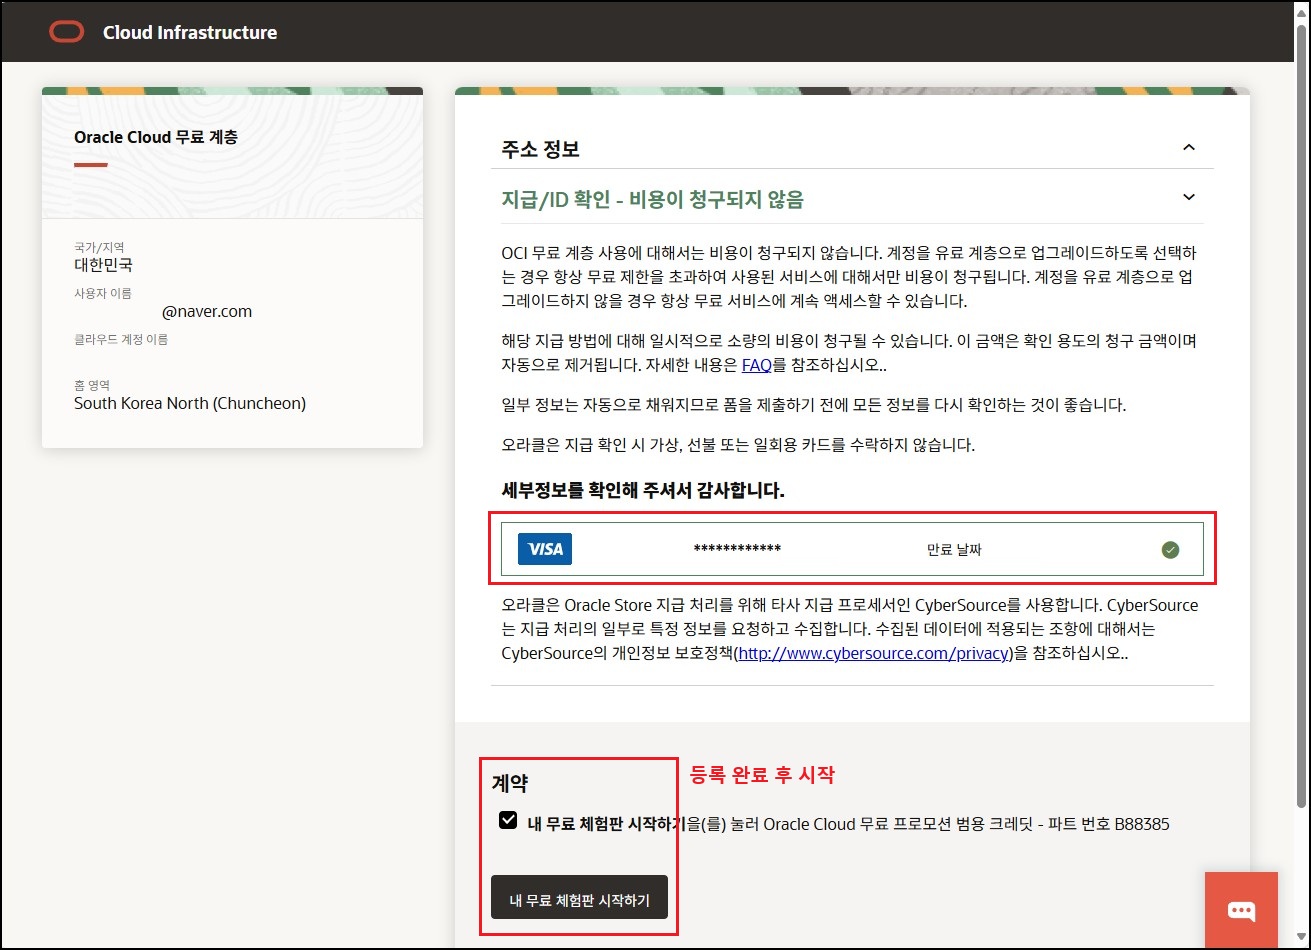Viewport: 1311px width, 950px height.
Task: Click the 국가/지역 label
Action: (x=99, y=247)
